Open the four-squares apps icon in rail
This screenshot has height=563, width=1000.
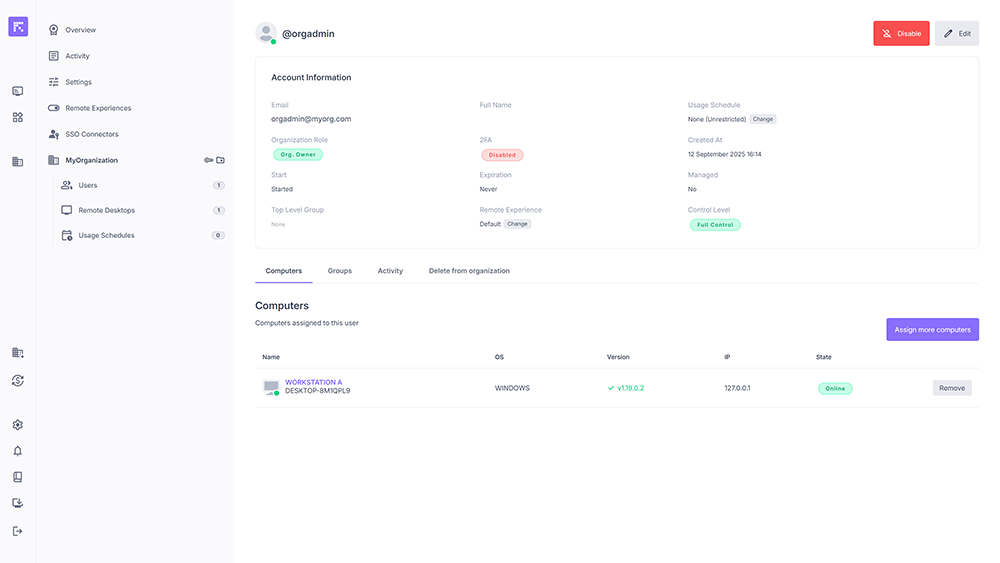pos(17,117)
